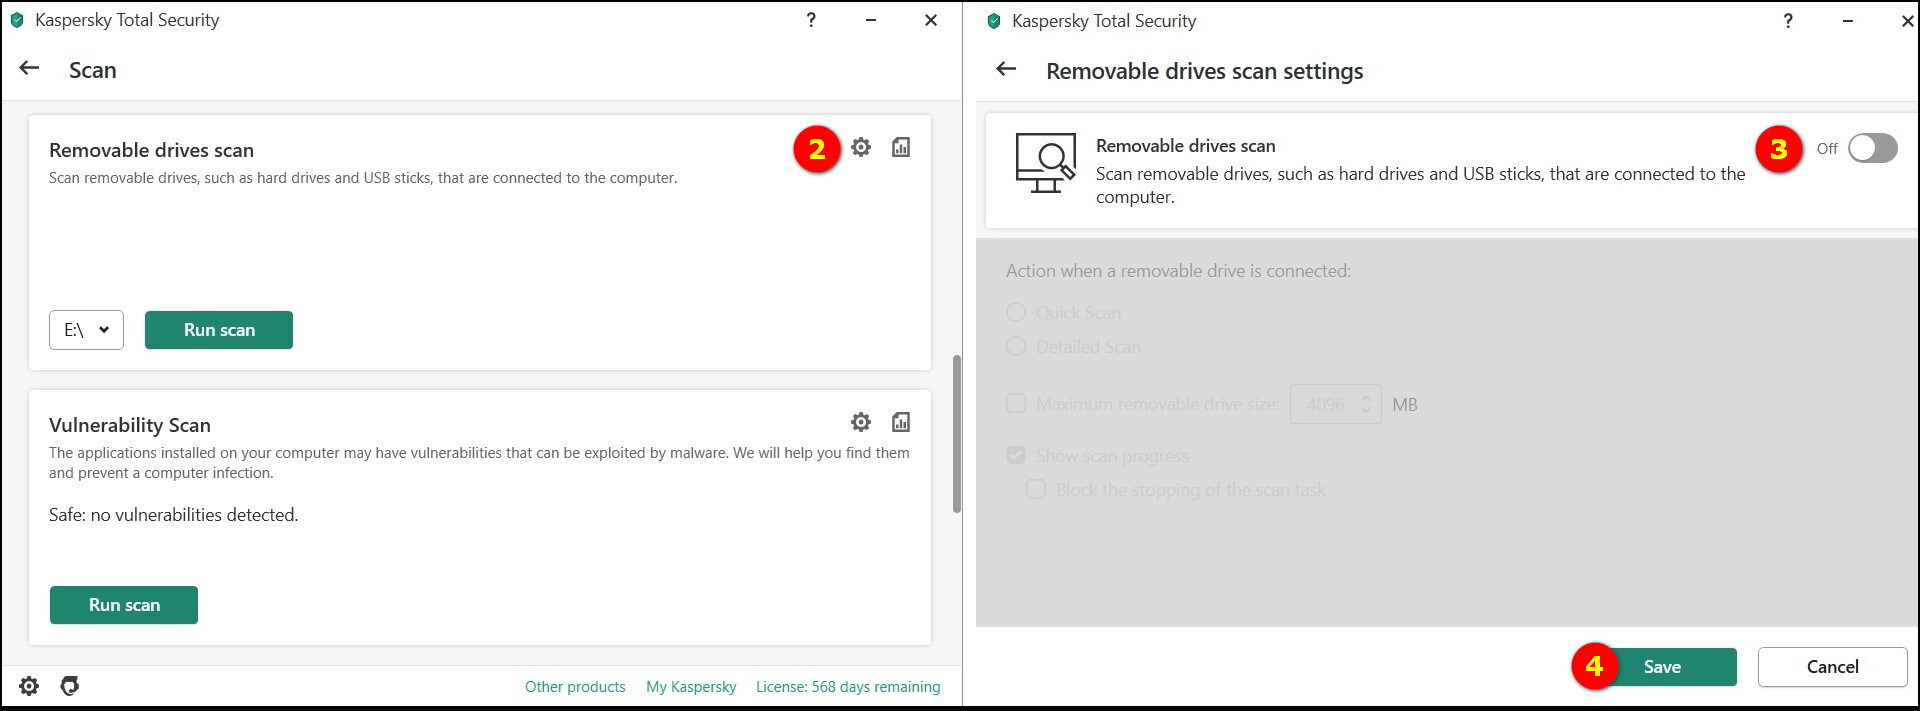Click License: 568 days remaining link
Screen dimensions: 1920x711
pyautogui.click(x=848, y=687)
